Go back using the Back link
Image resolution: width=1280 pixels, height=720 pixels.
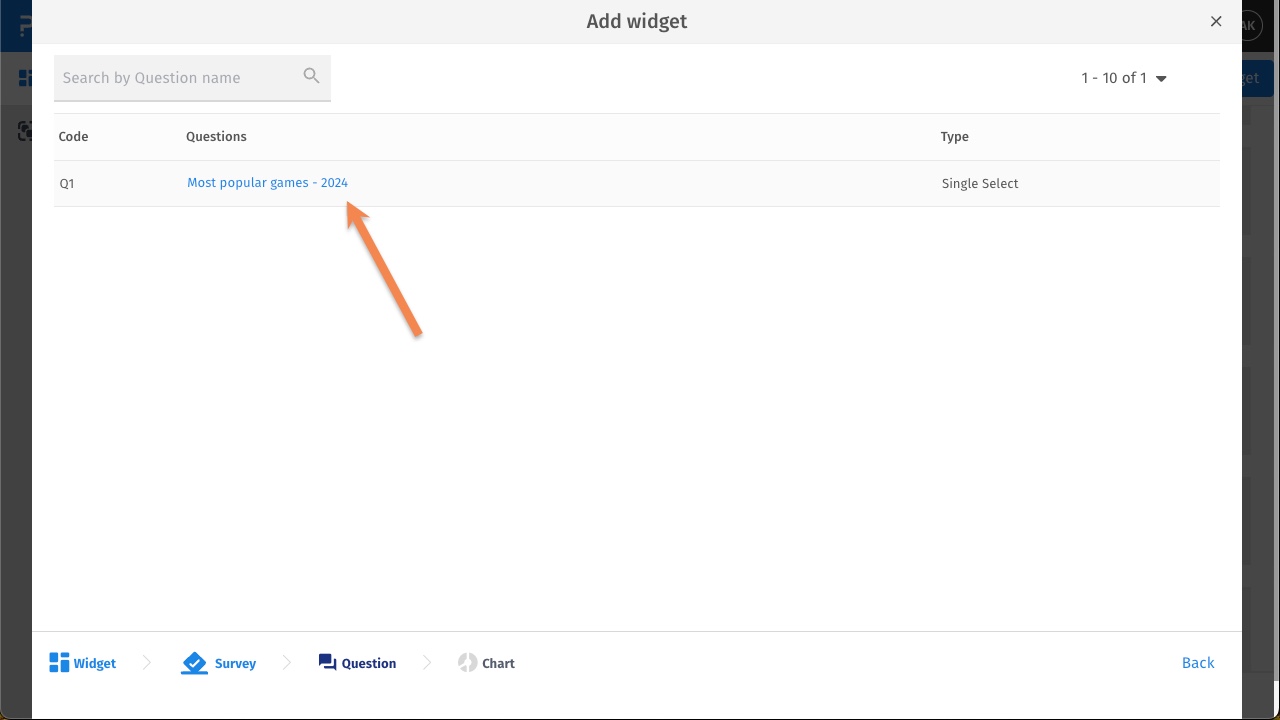1197,663
